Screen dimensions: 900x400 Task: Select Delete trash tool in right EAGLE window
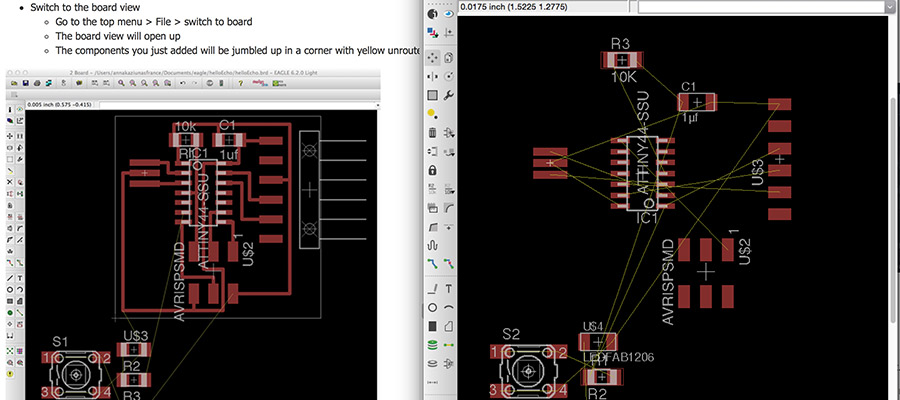(x=433, y=133)
